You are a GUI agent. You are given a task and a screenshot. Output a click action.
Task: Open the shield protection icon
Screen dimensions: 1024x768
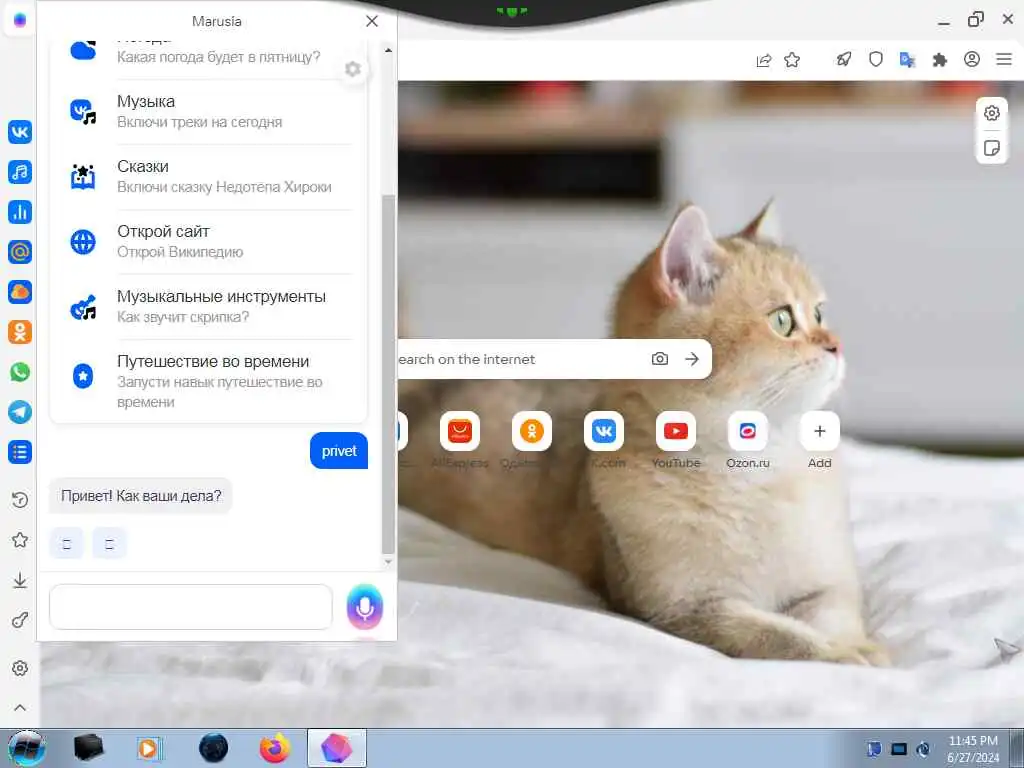876,59
